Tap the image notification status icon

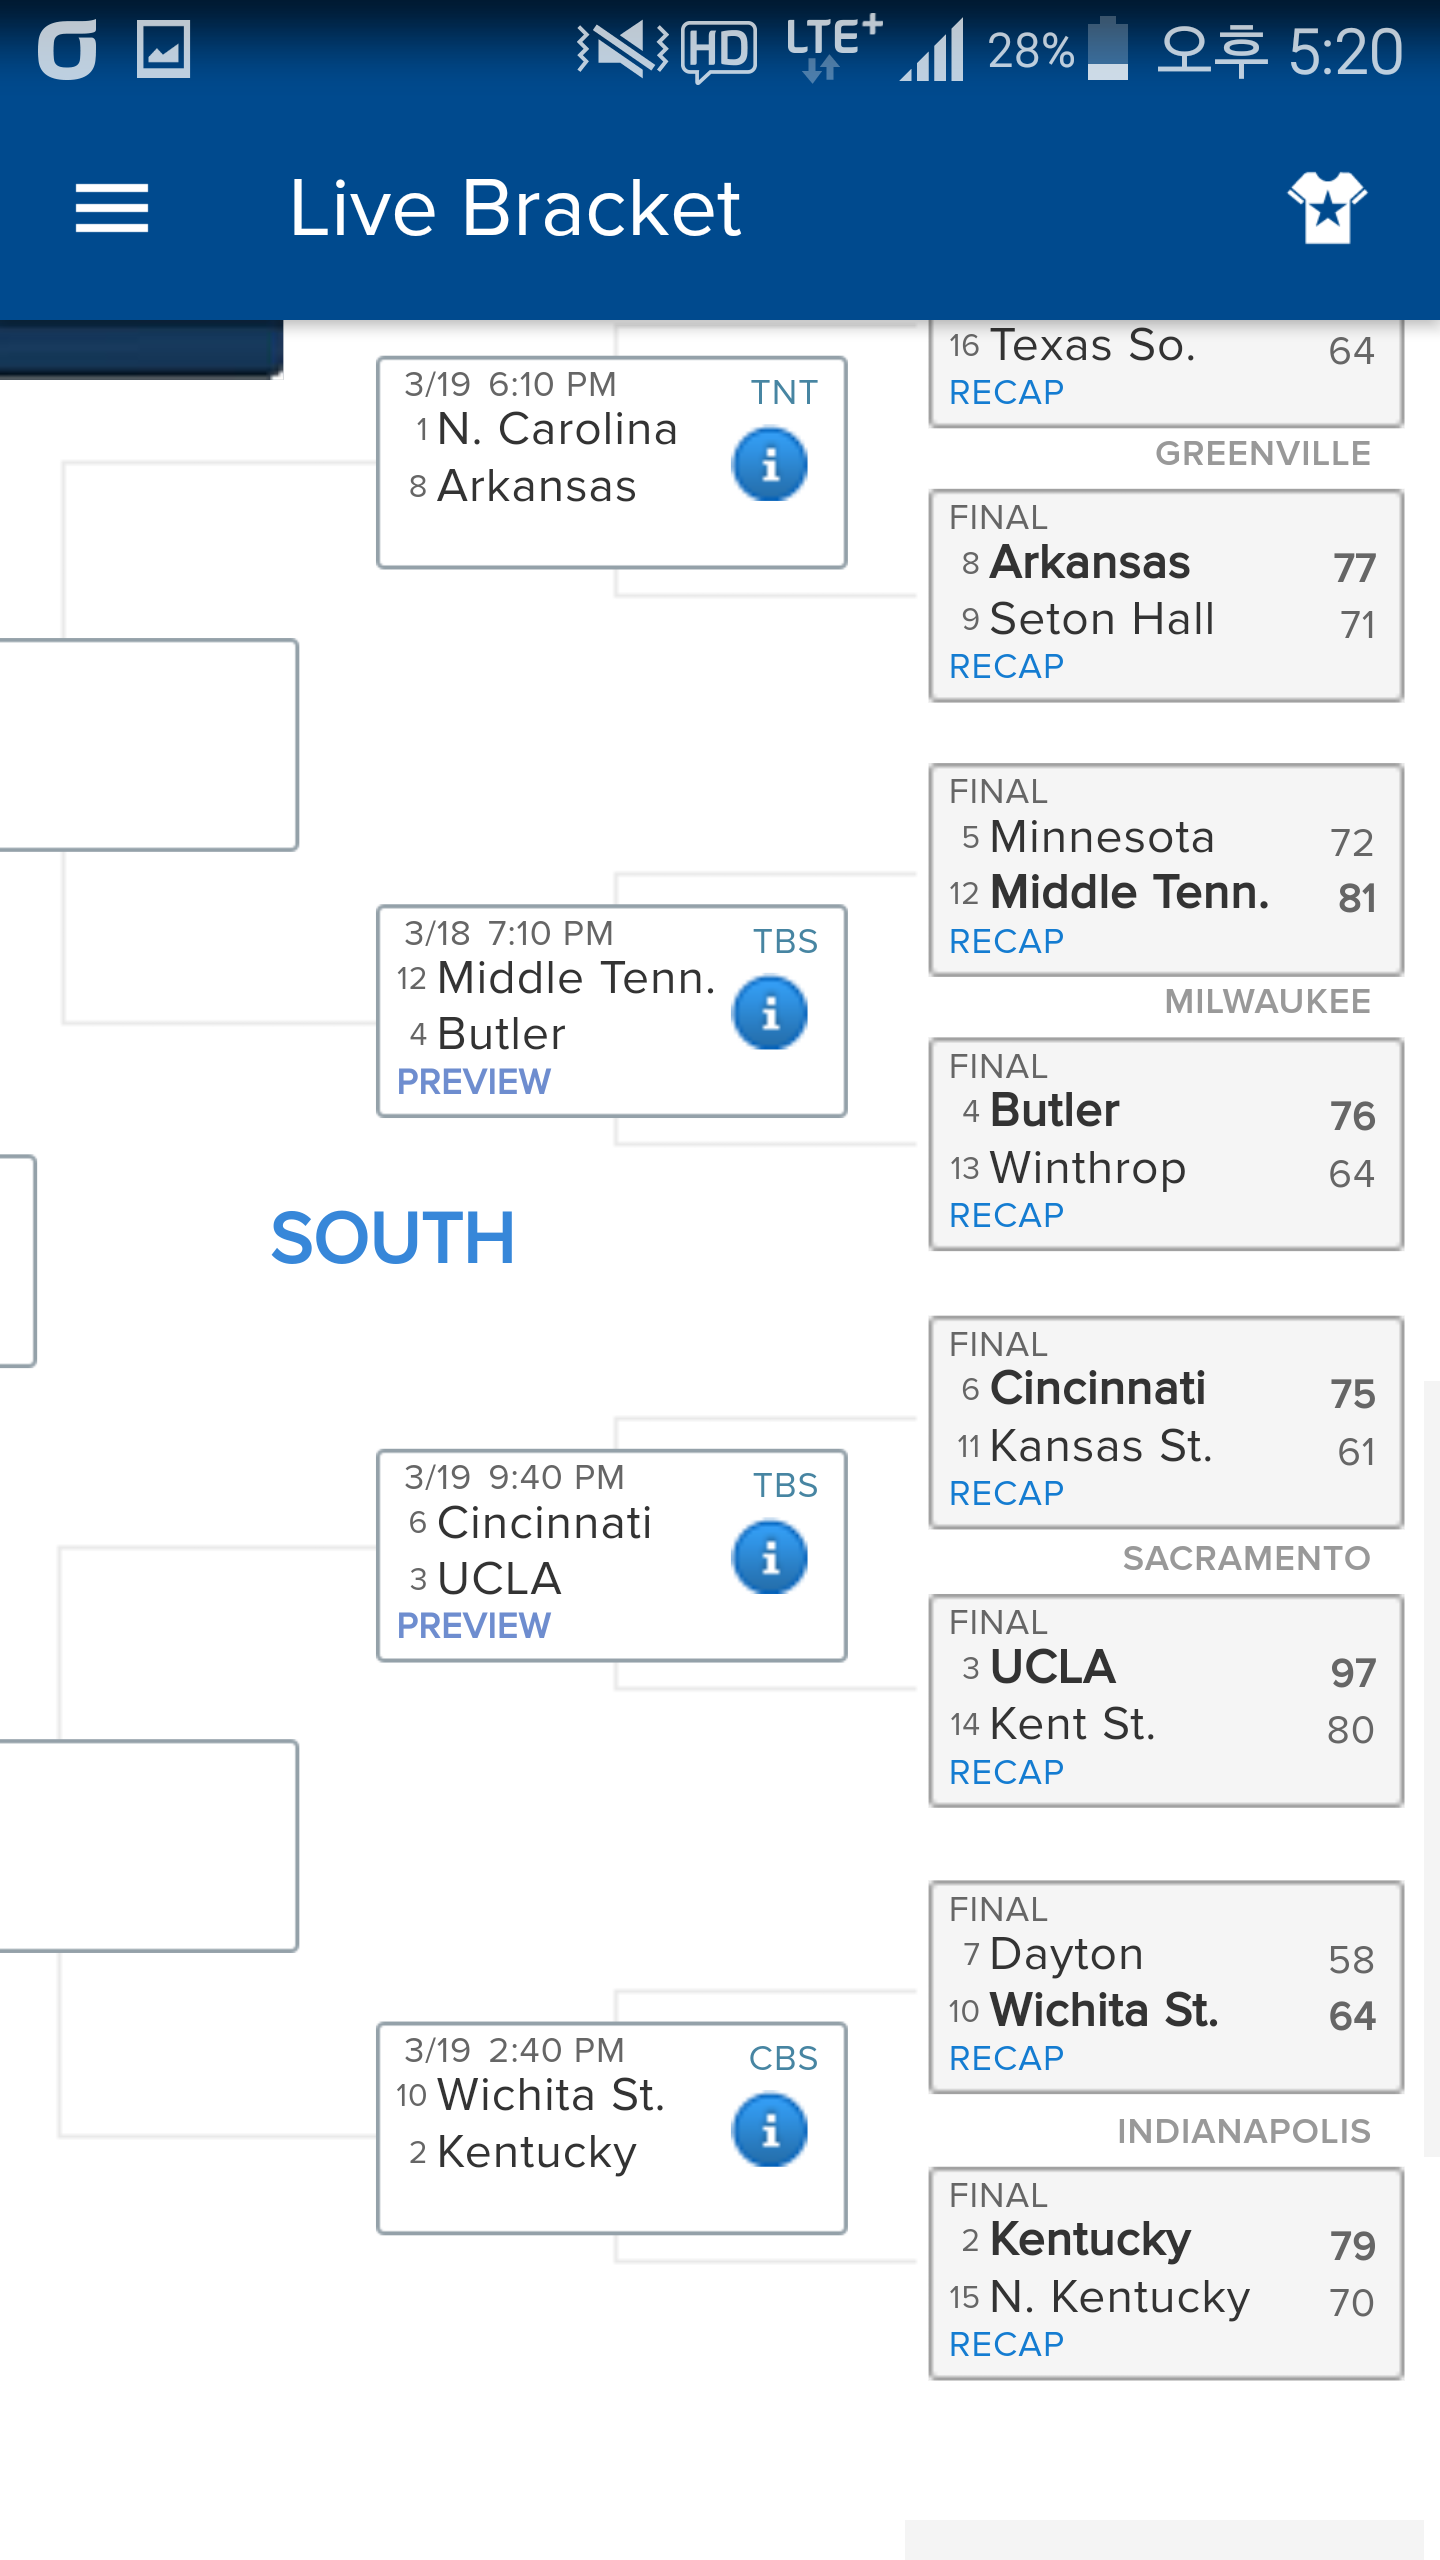point(163,50)
